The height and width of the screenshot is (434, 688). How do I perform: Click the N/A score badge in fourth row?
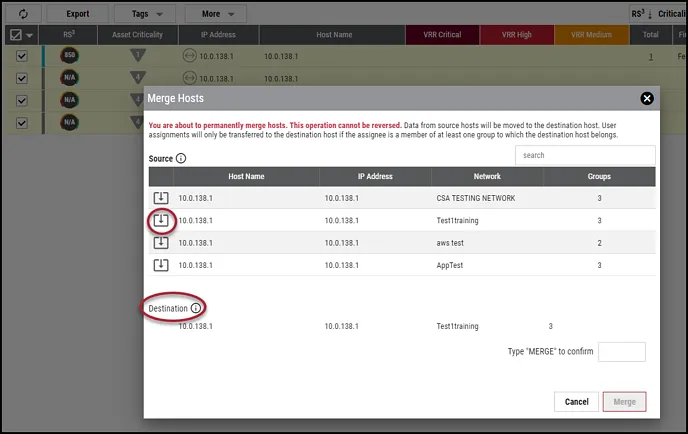click(x=69, y=122)
